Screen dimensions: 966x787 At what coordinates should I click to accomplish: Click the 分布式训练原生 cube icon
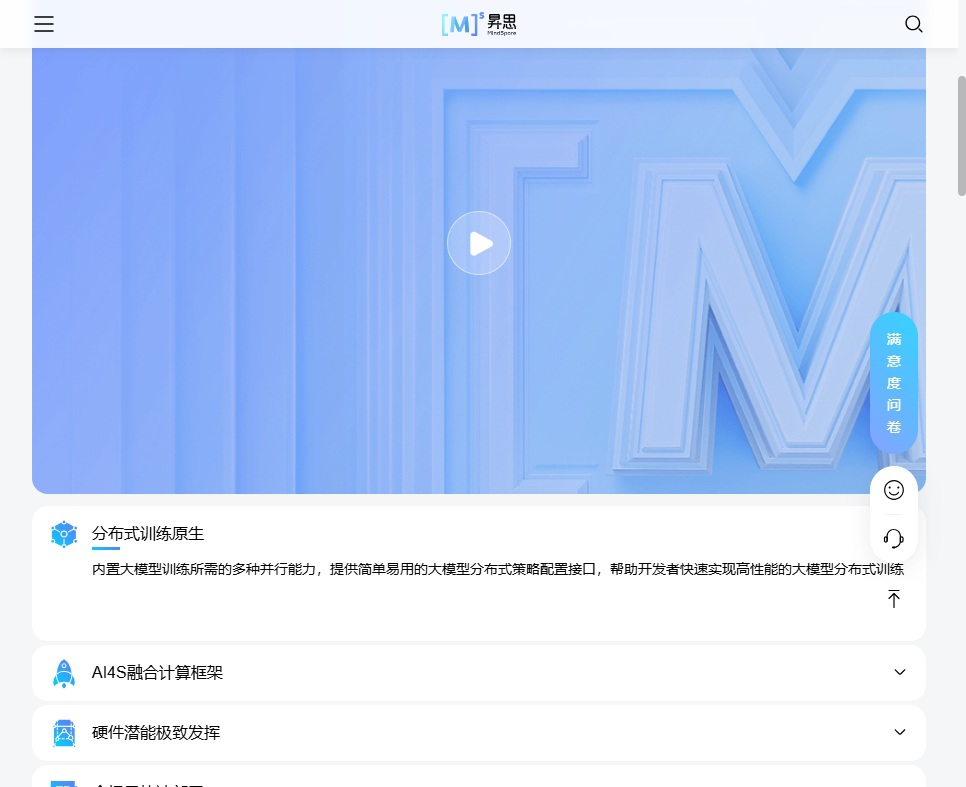(64, 534)
